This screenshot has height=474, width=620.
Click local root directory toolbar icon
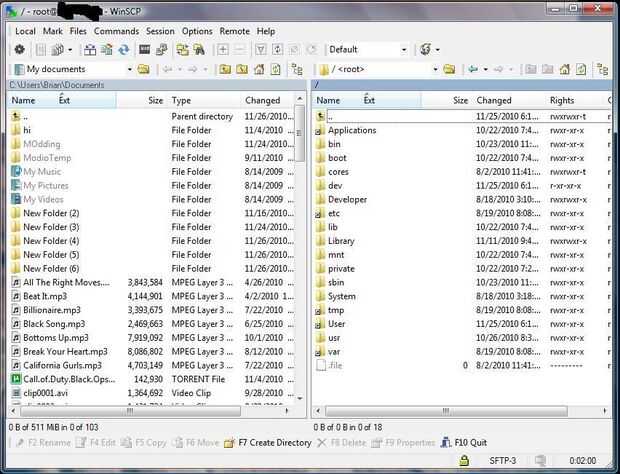(x=242, y=70)
